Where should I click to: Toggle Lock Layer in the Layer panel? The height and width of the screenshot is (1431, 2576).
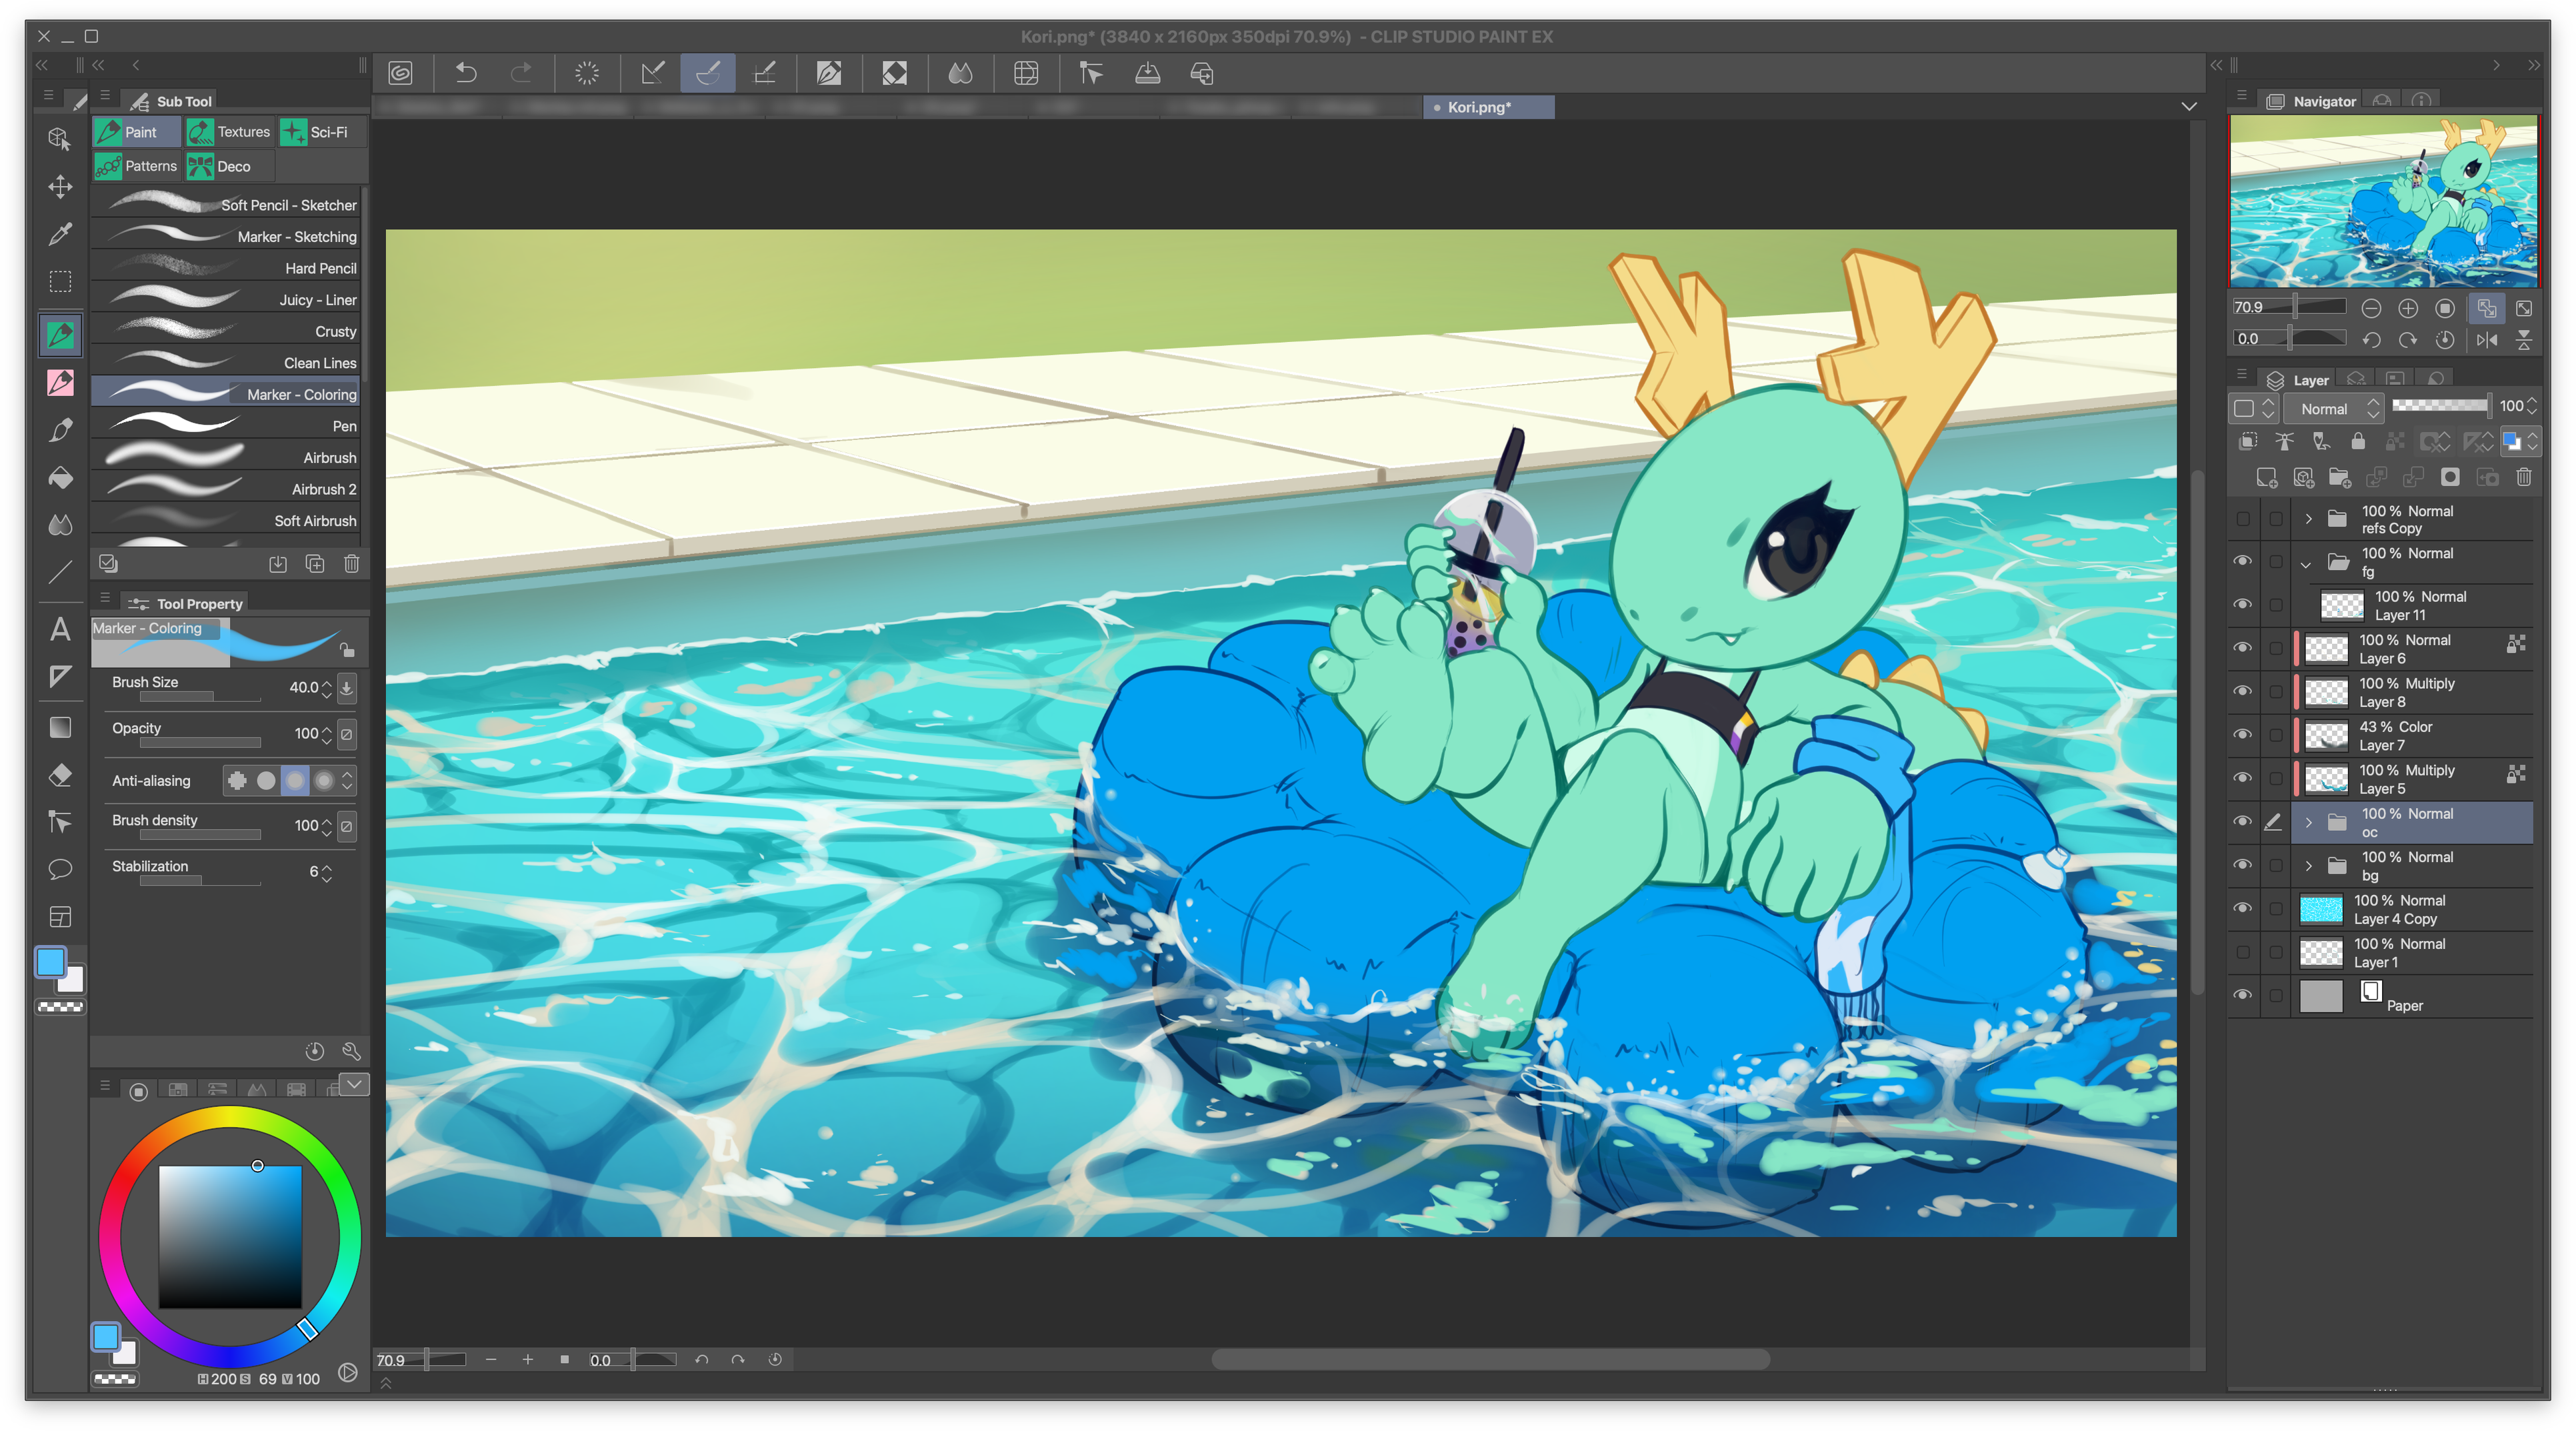[2358, 441]
